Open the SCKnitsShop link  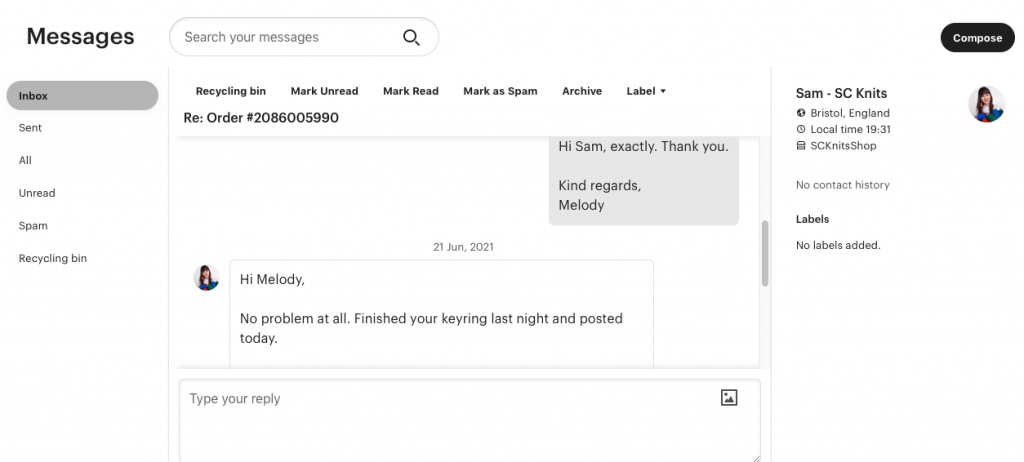point(843,145)
